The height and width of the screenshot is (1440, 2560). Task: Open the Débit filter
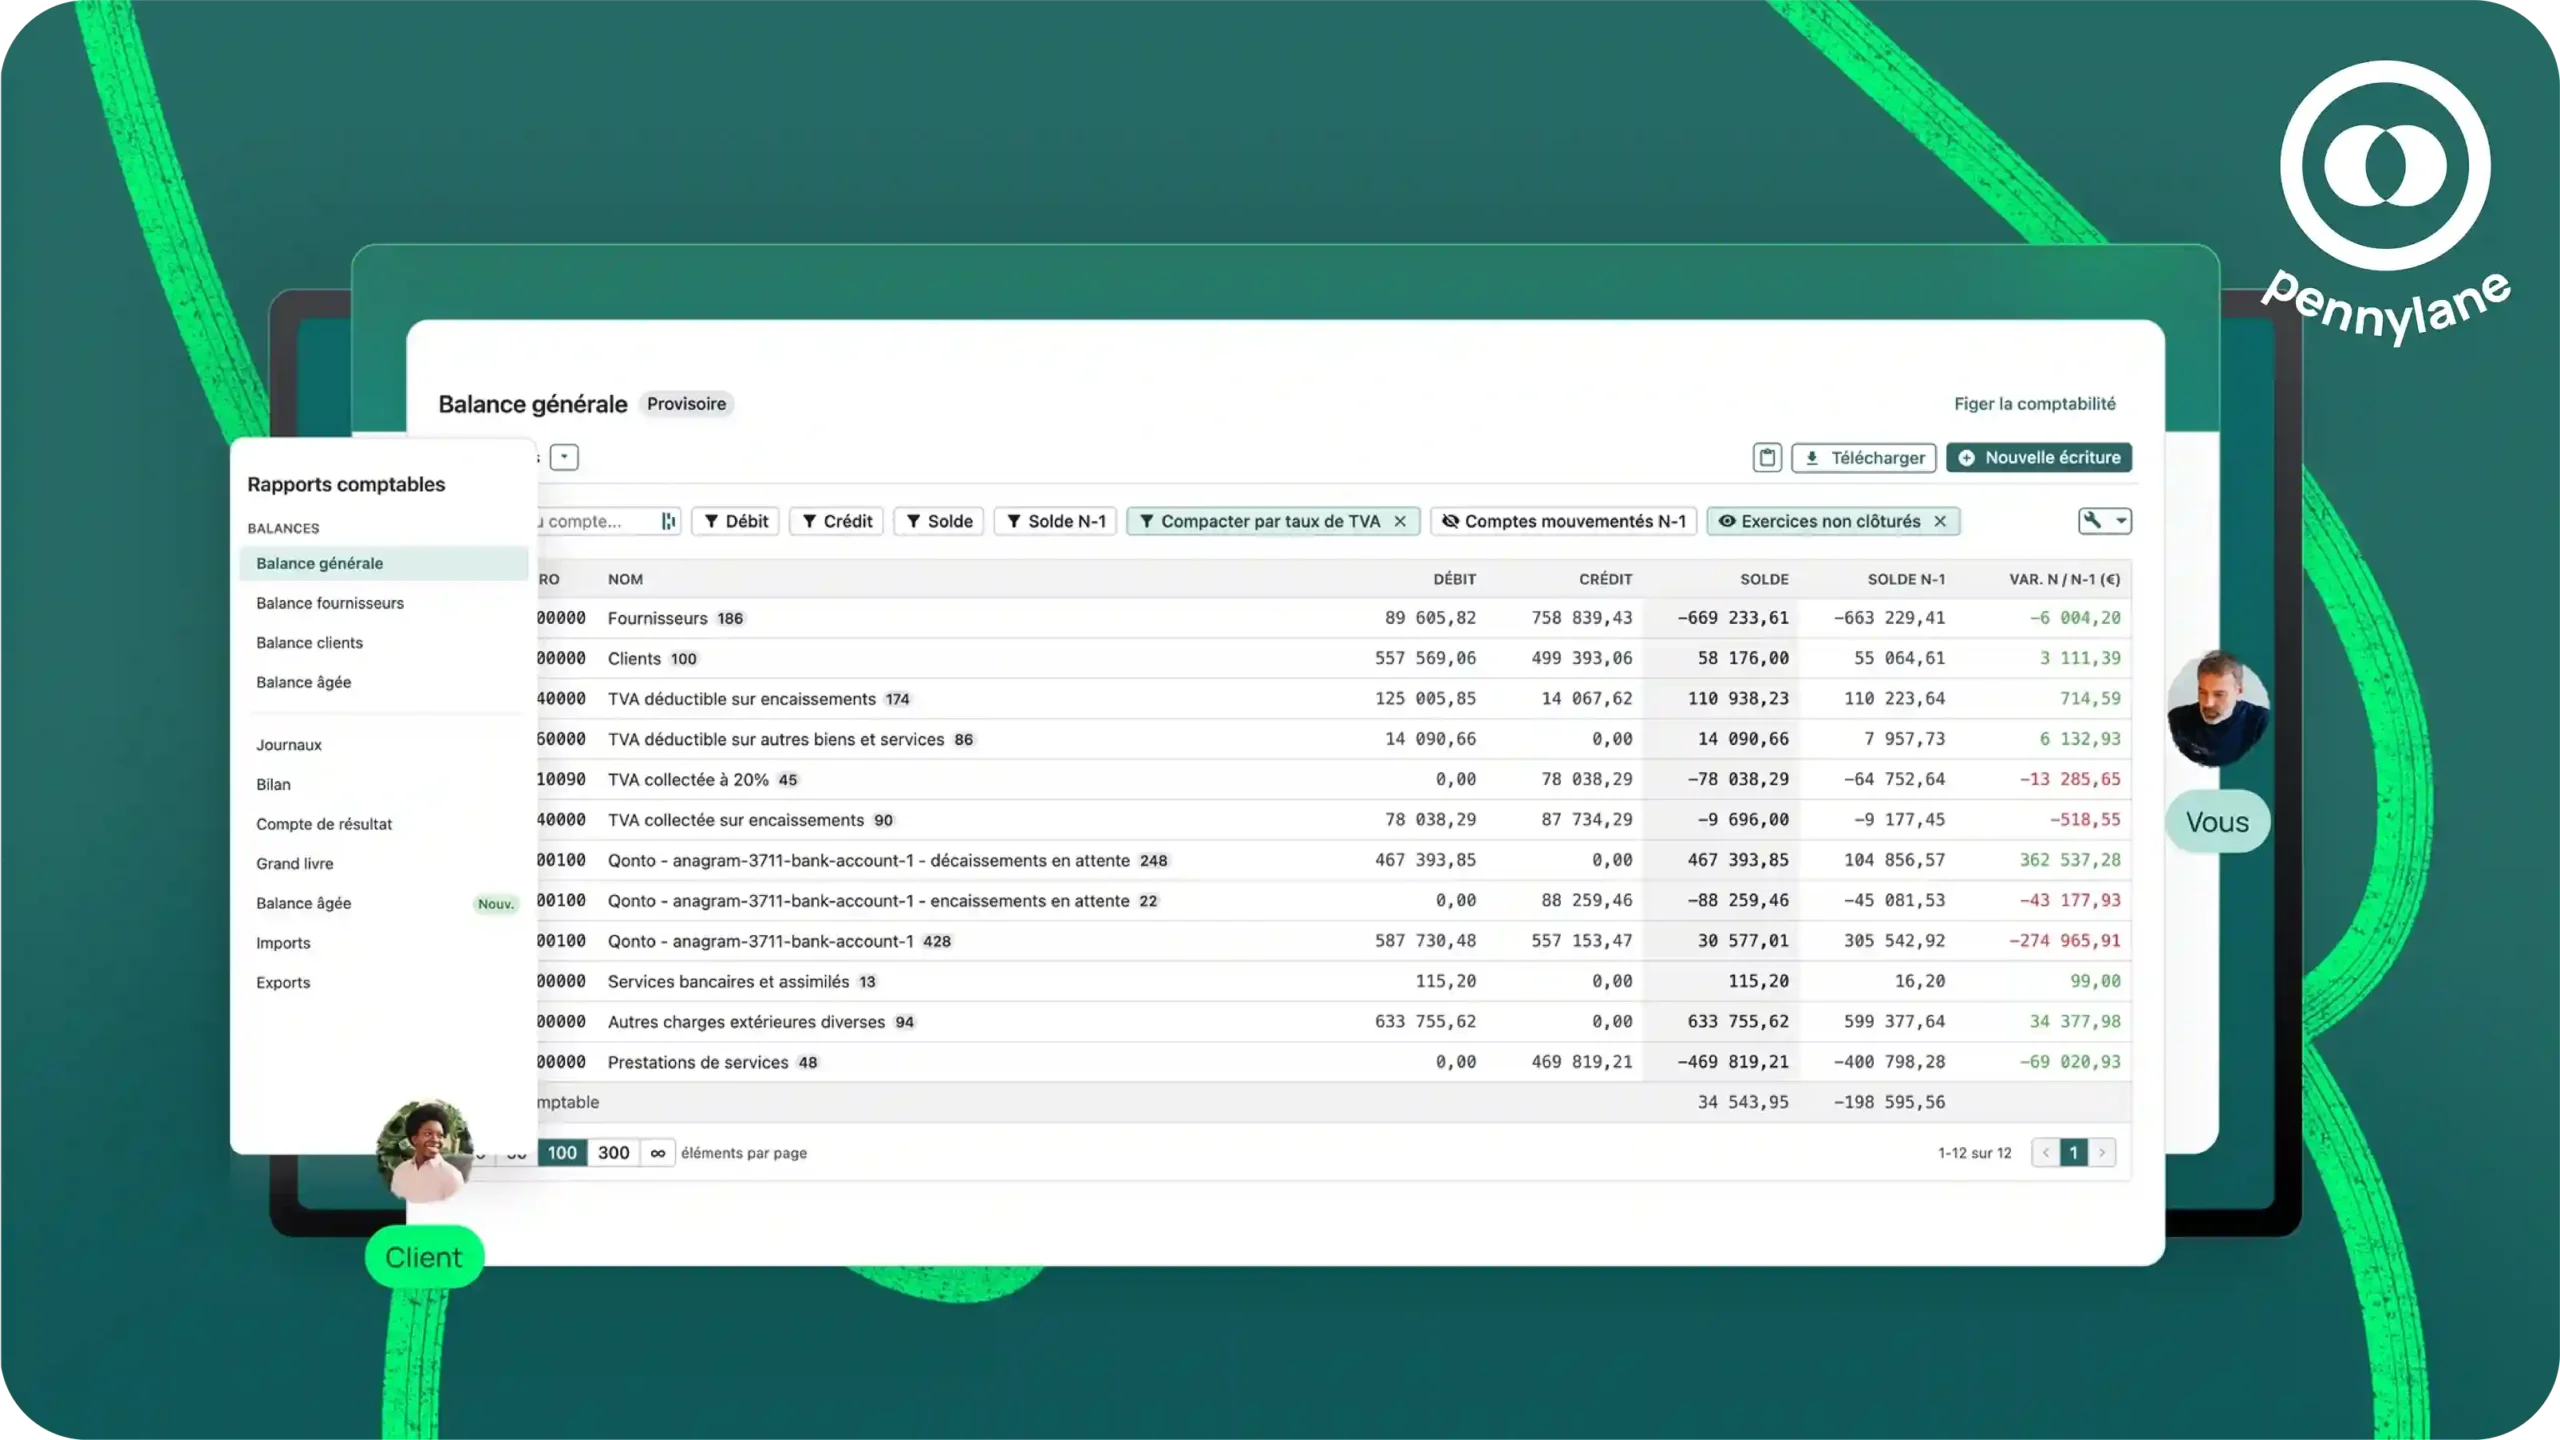pos(735,521)
